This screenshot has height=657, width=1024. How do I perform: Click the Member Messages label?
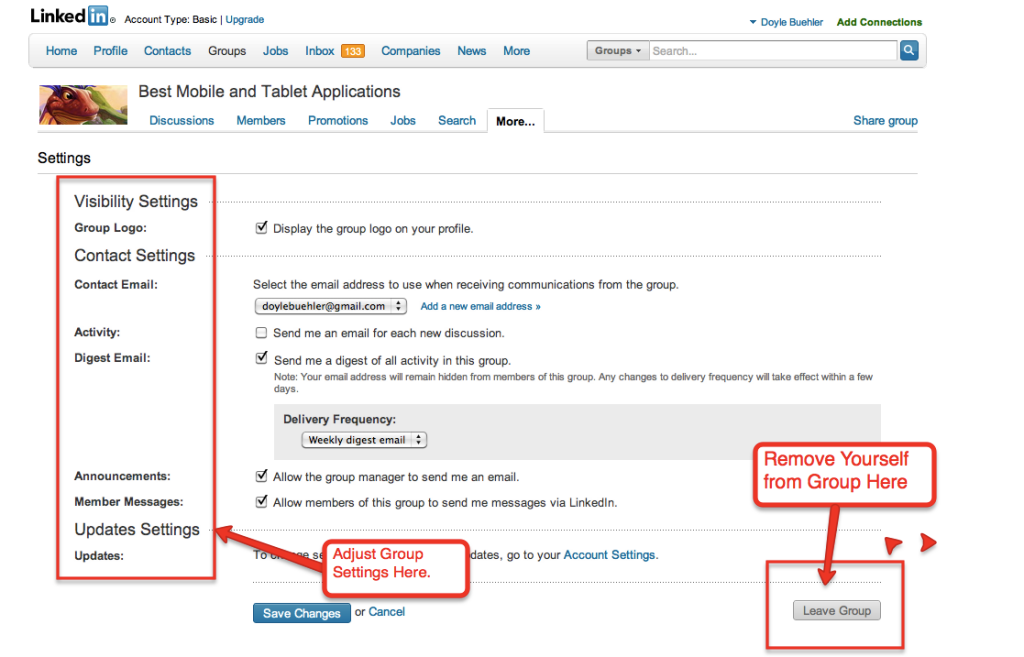tap(129, 502)
